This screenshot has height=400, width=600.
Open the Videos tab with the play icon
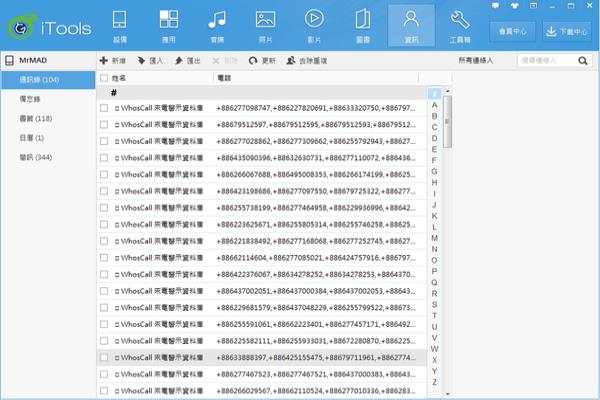click(314, 26)
